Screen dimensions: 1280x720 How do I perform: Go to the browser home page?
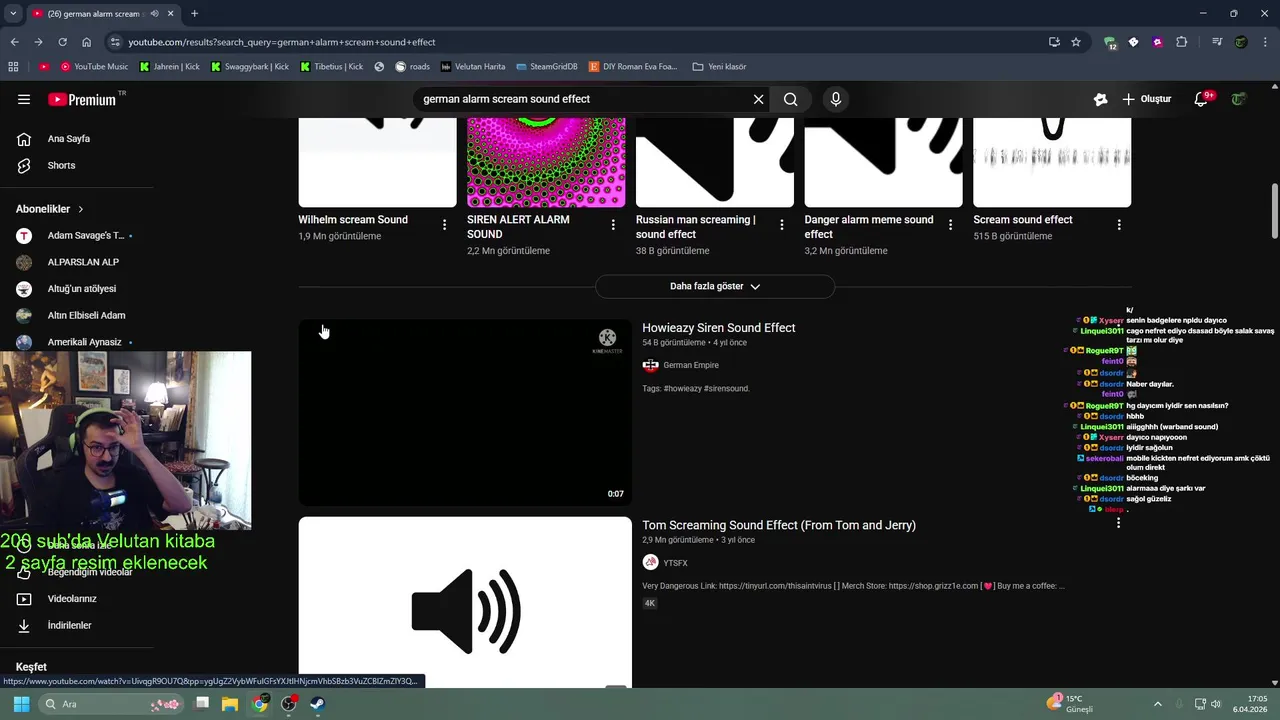click(86, 42)
